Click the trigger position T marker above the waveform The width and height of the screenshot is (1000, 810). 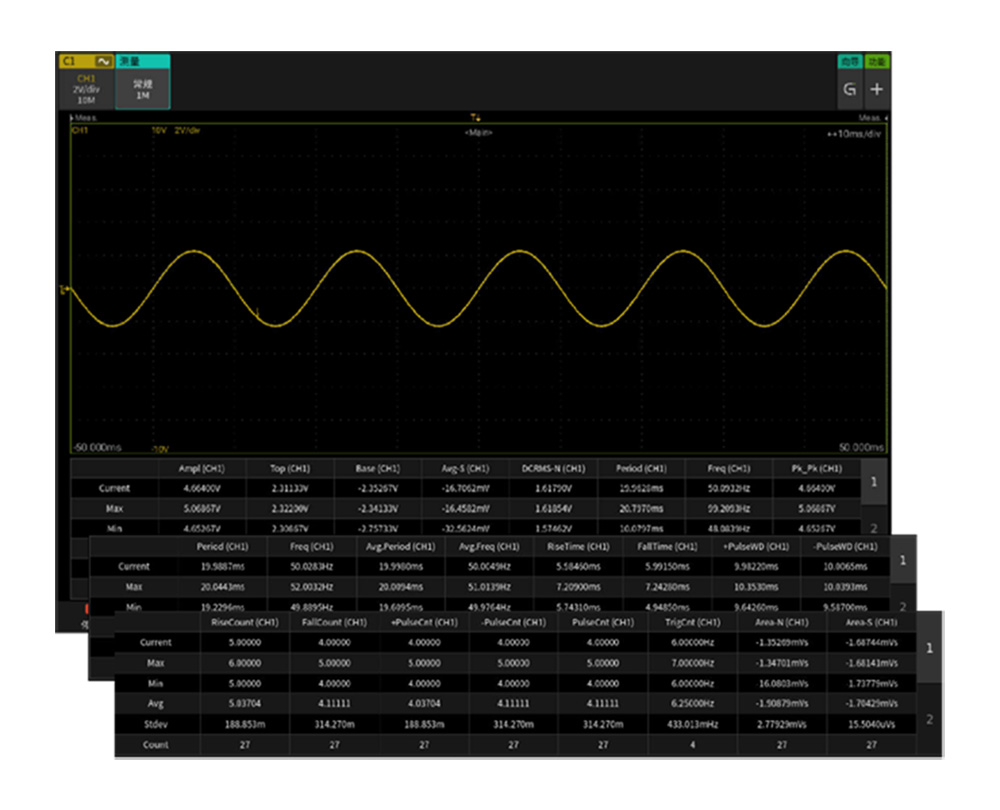tap(477, 118)
